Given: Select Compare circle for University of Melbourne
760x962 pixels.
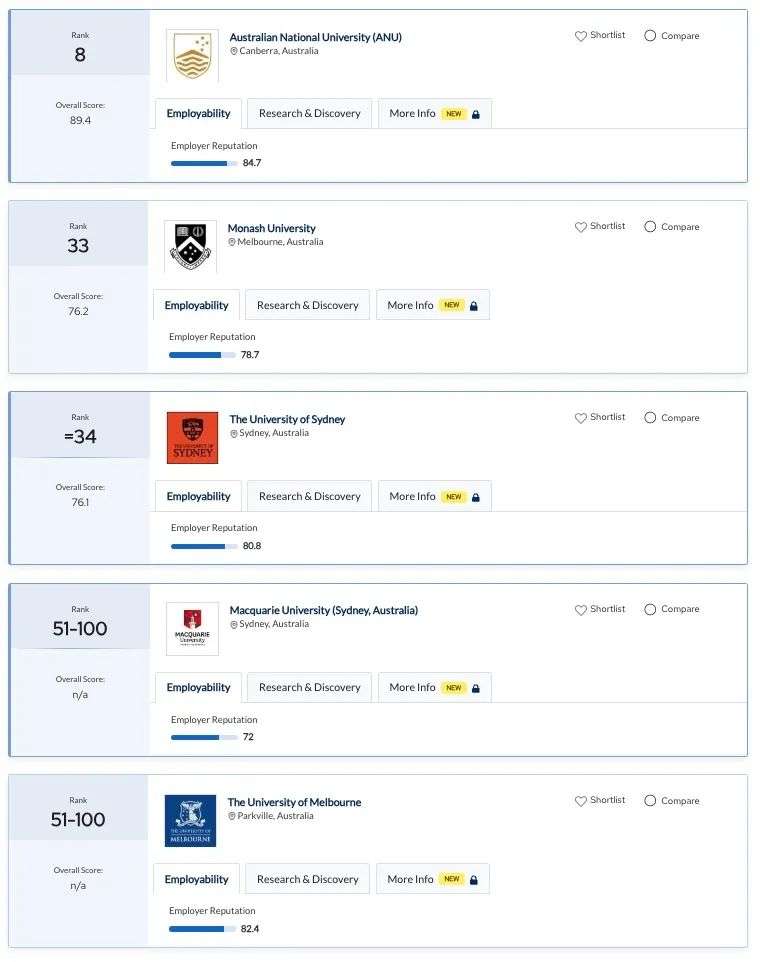Looking at the screenshot, I should tap(650, 801).
